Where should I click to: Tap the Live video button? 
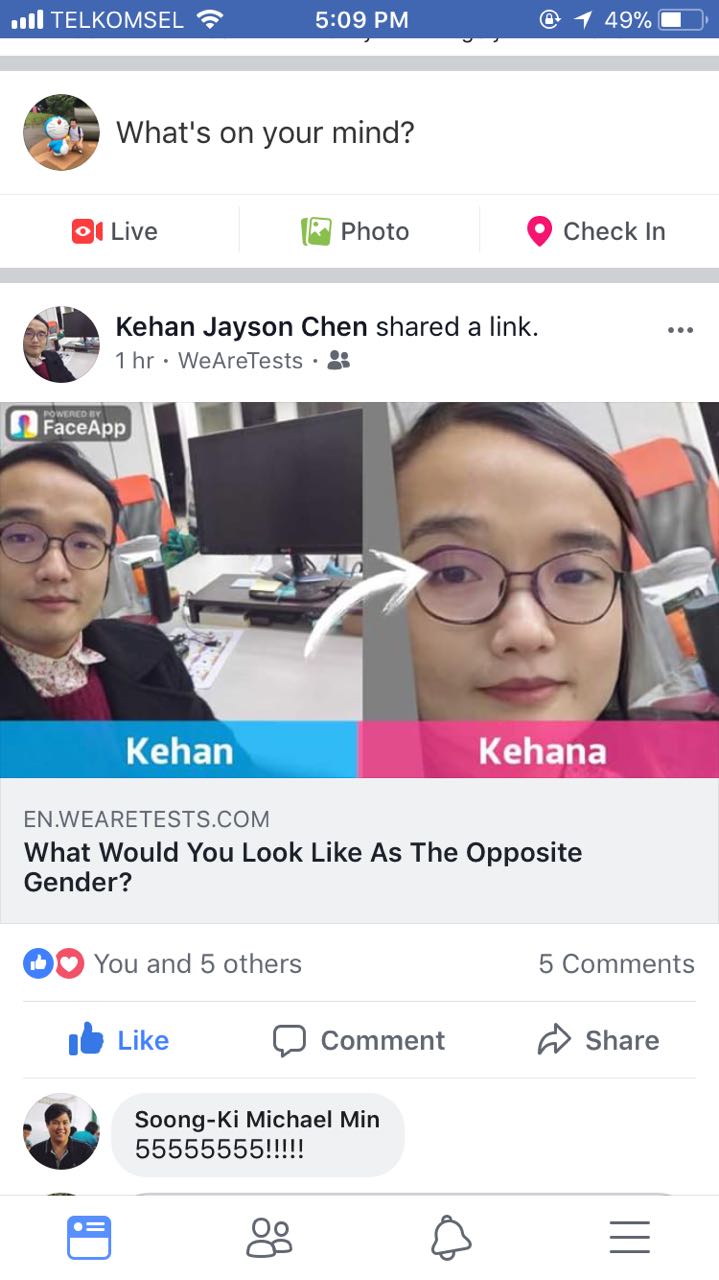pyautogui.click(x=115, y=231)
